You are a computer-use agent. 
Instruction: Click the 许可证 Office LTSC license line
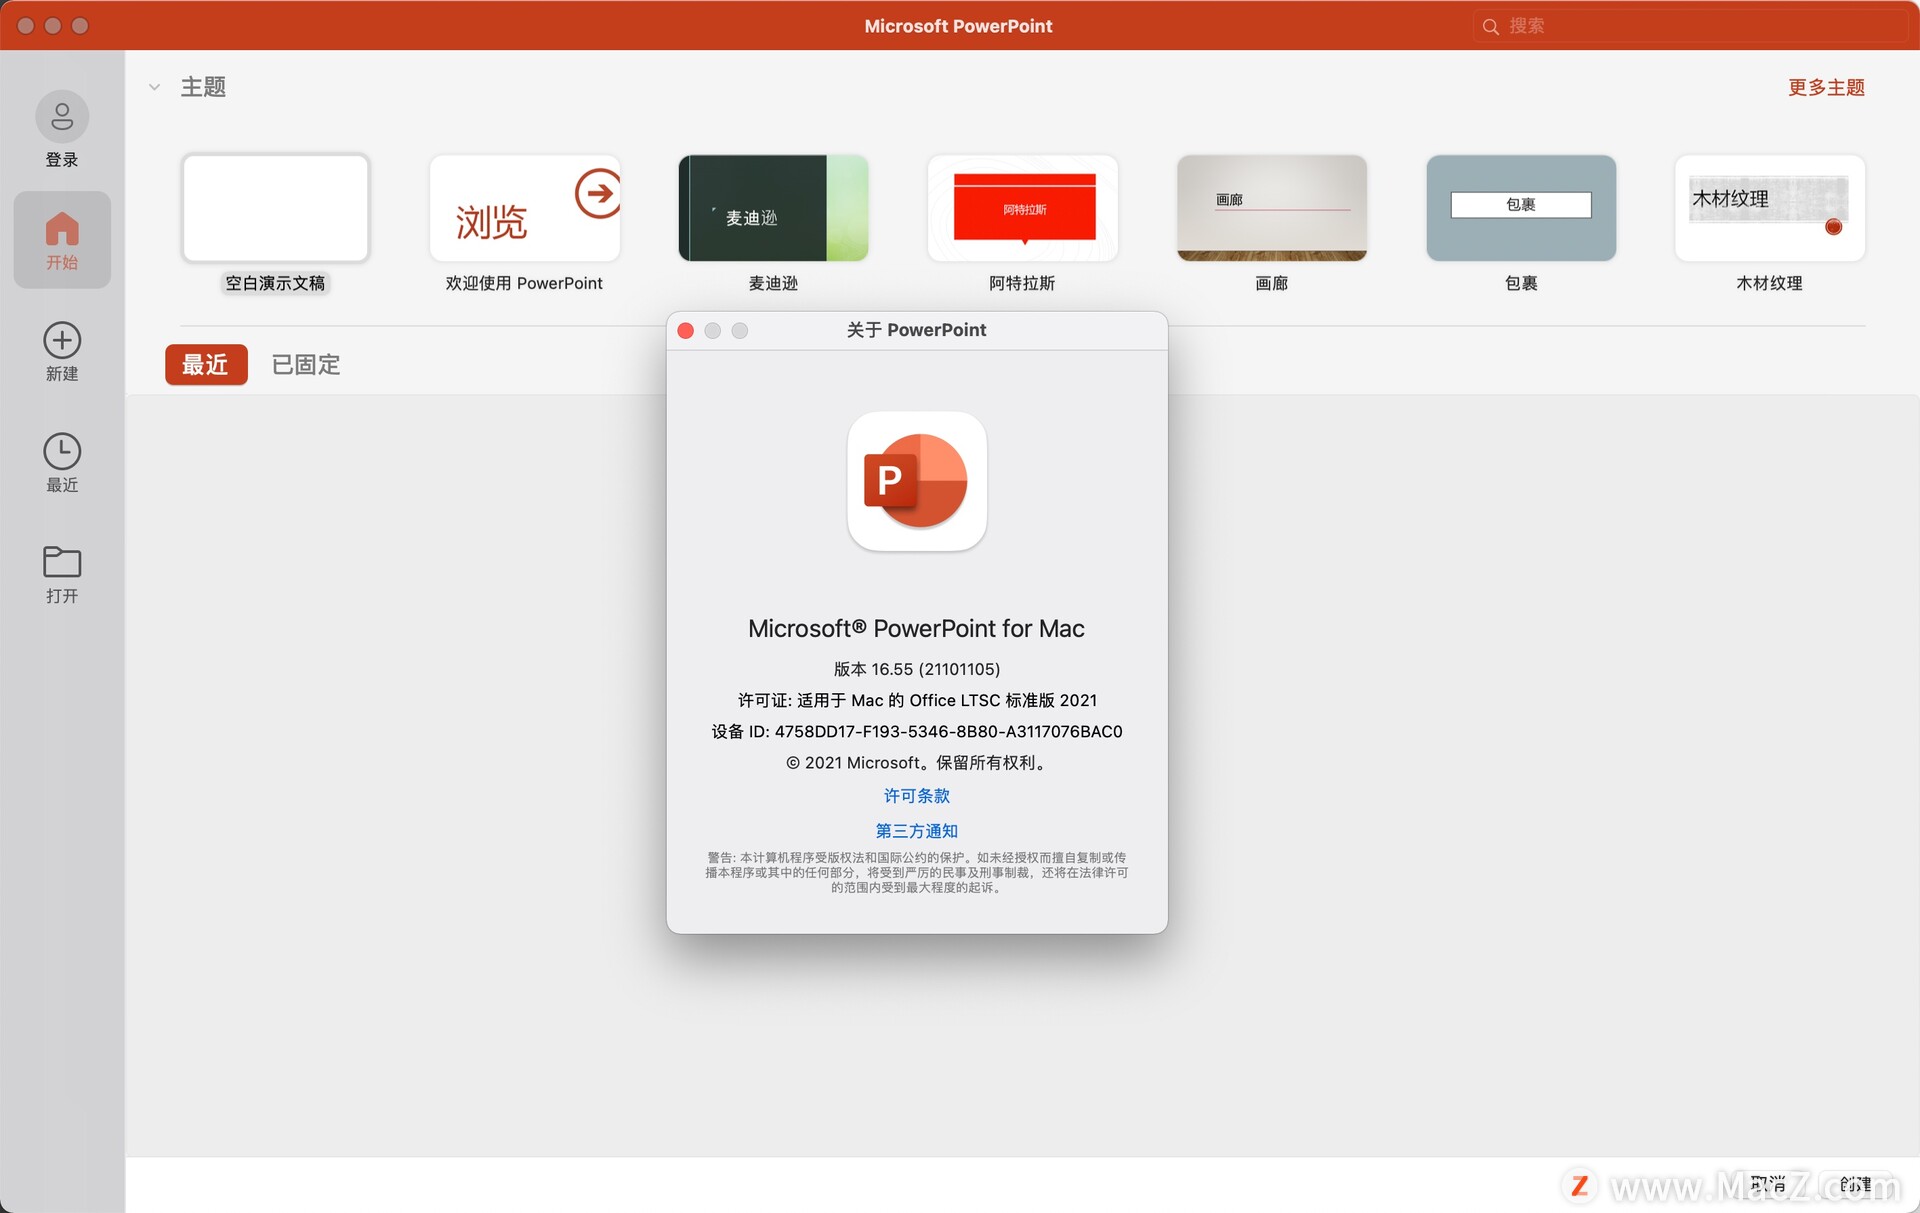tap(917, 701)
